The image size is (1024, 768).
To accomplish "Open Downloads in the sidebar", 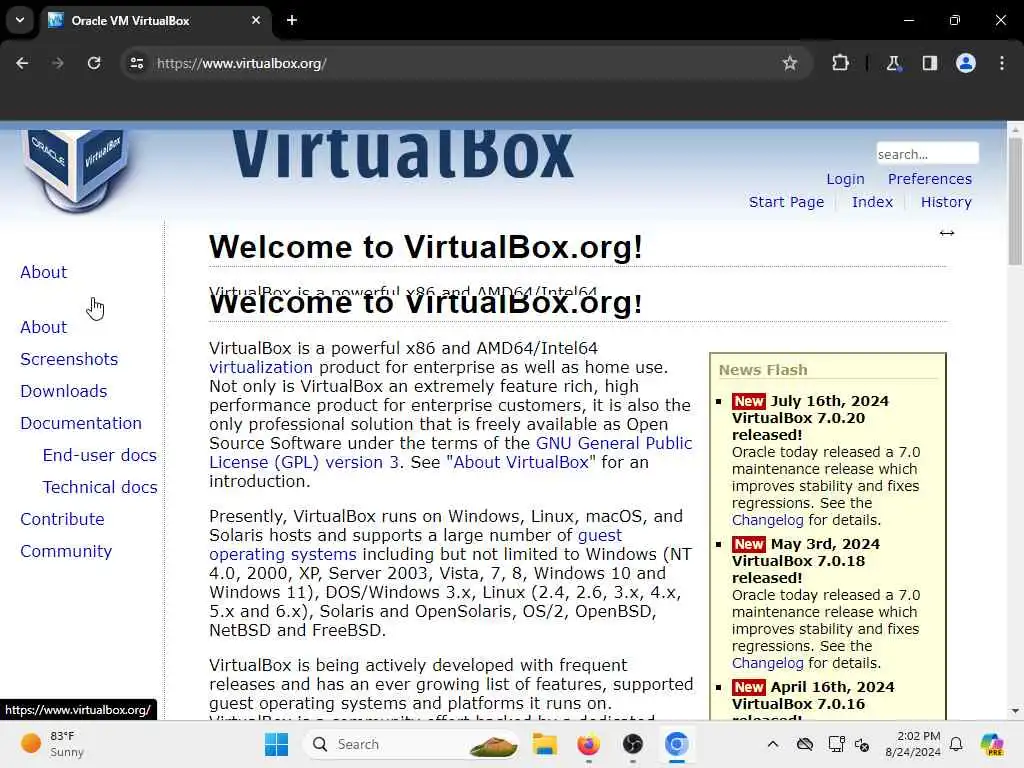I will click(64, 391).
